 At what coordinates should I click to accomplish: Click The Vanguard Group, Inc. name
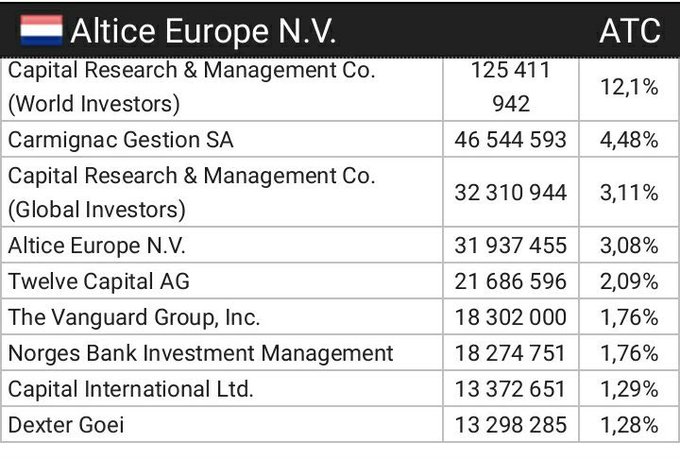point(134,317)
